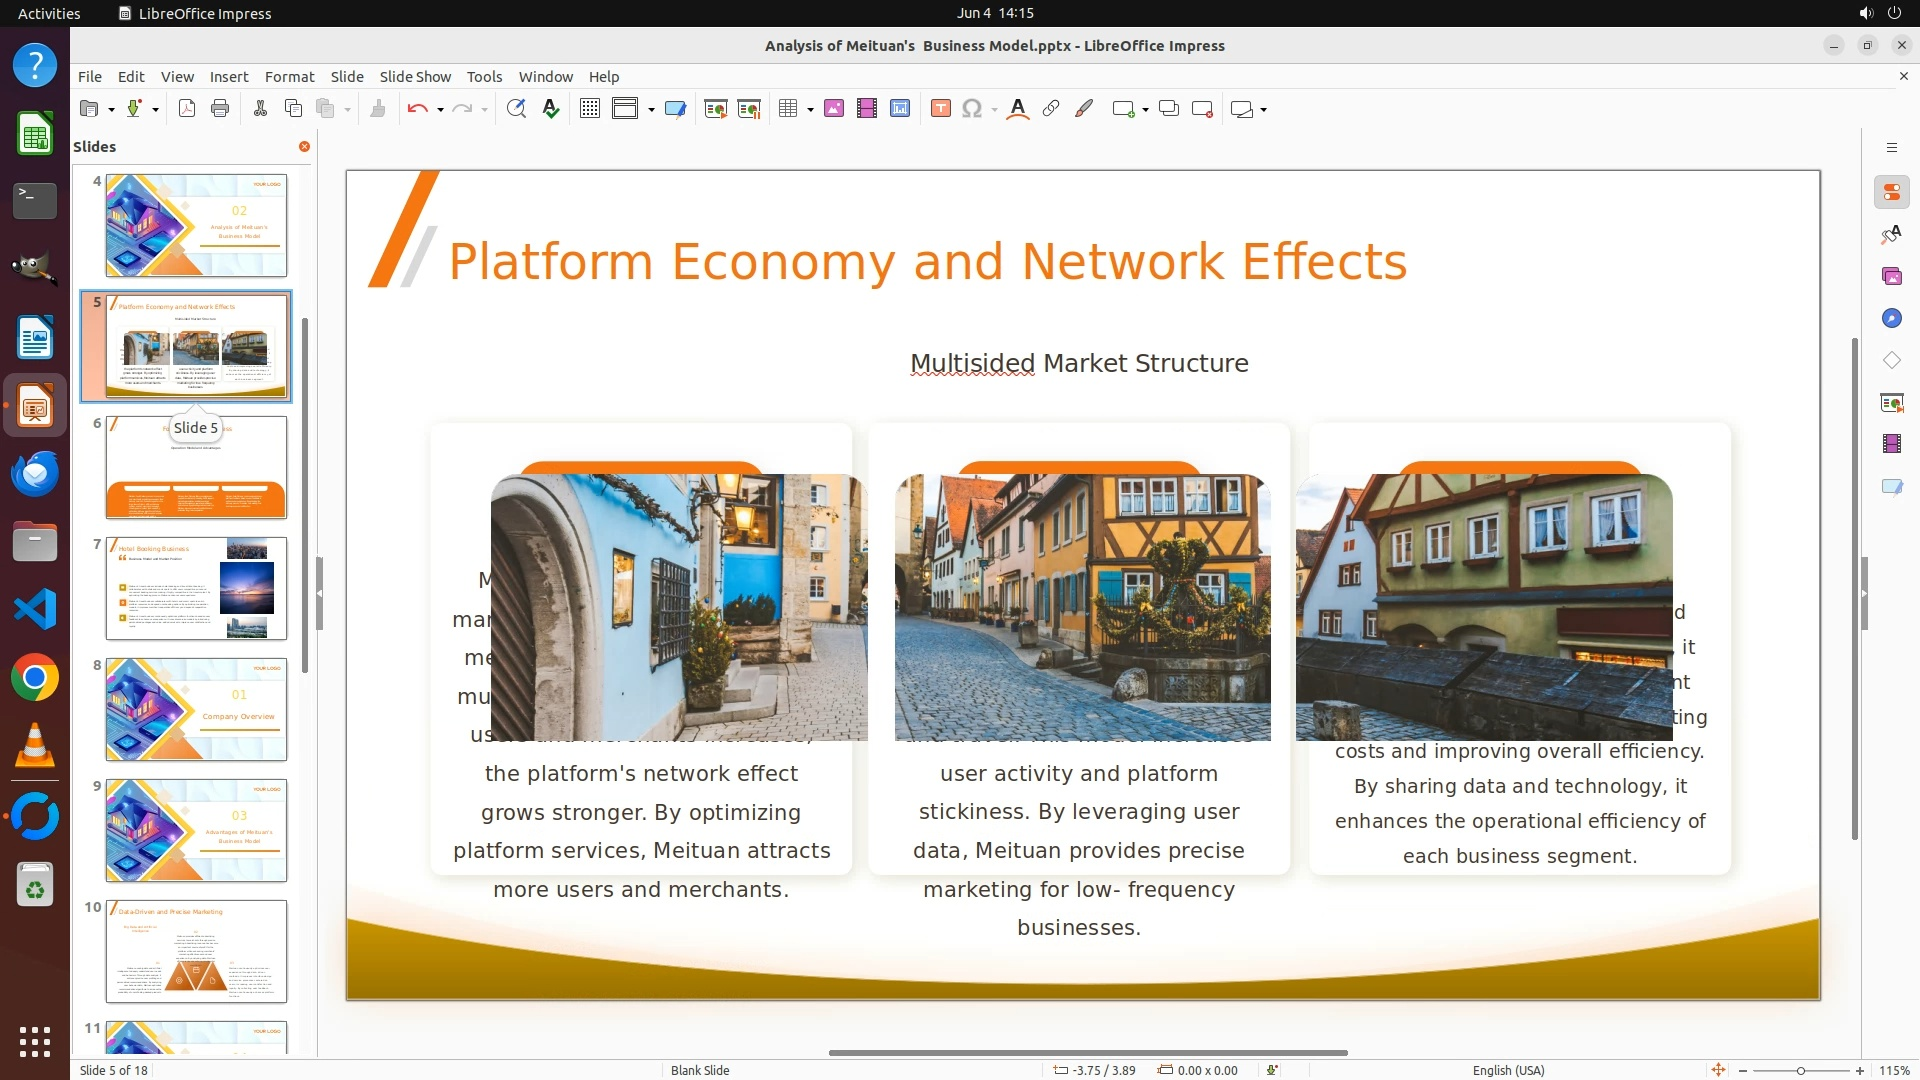This screenshot has height=1080, width=1920.
Task: Close the Slides panel
Action: coord(304,146)
